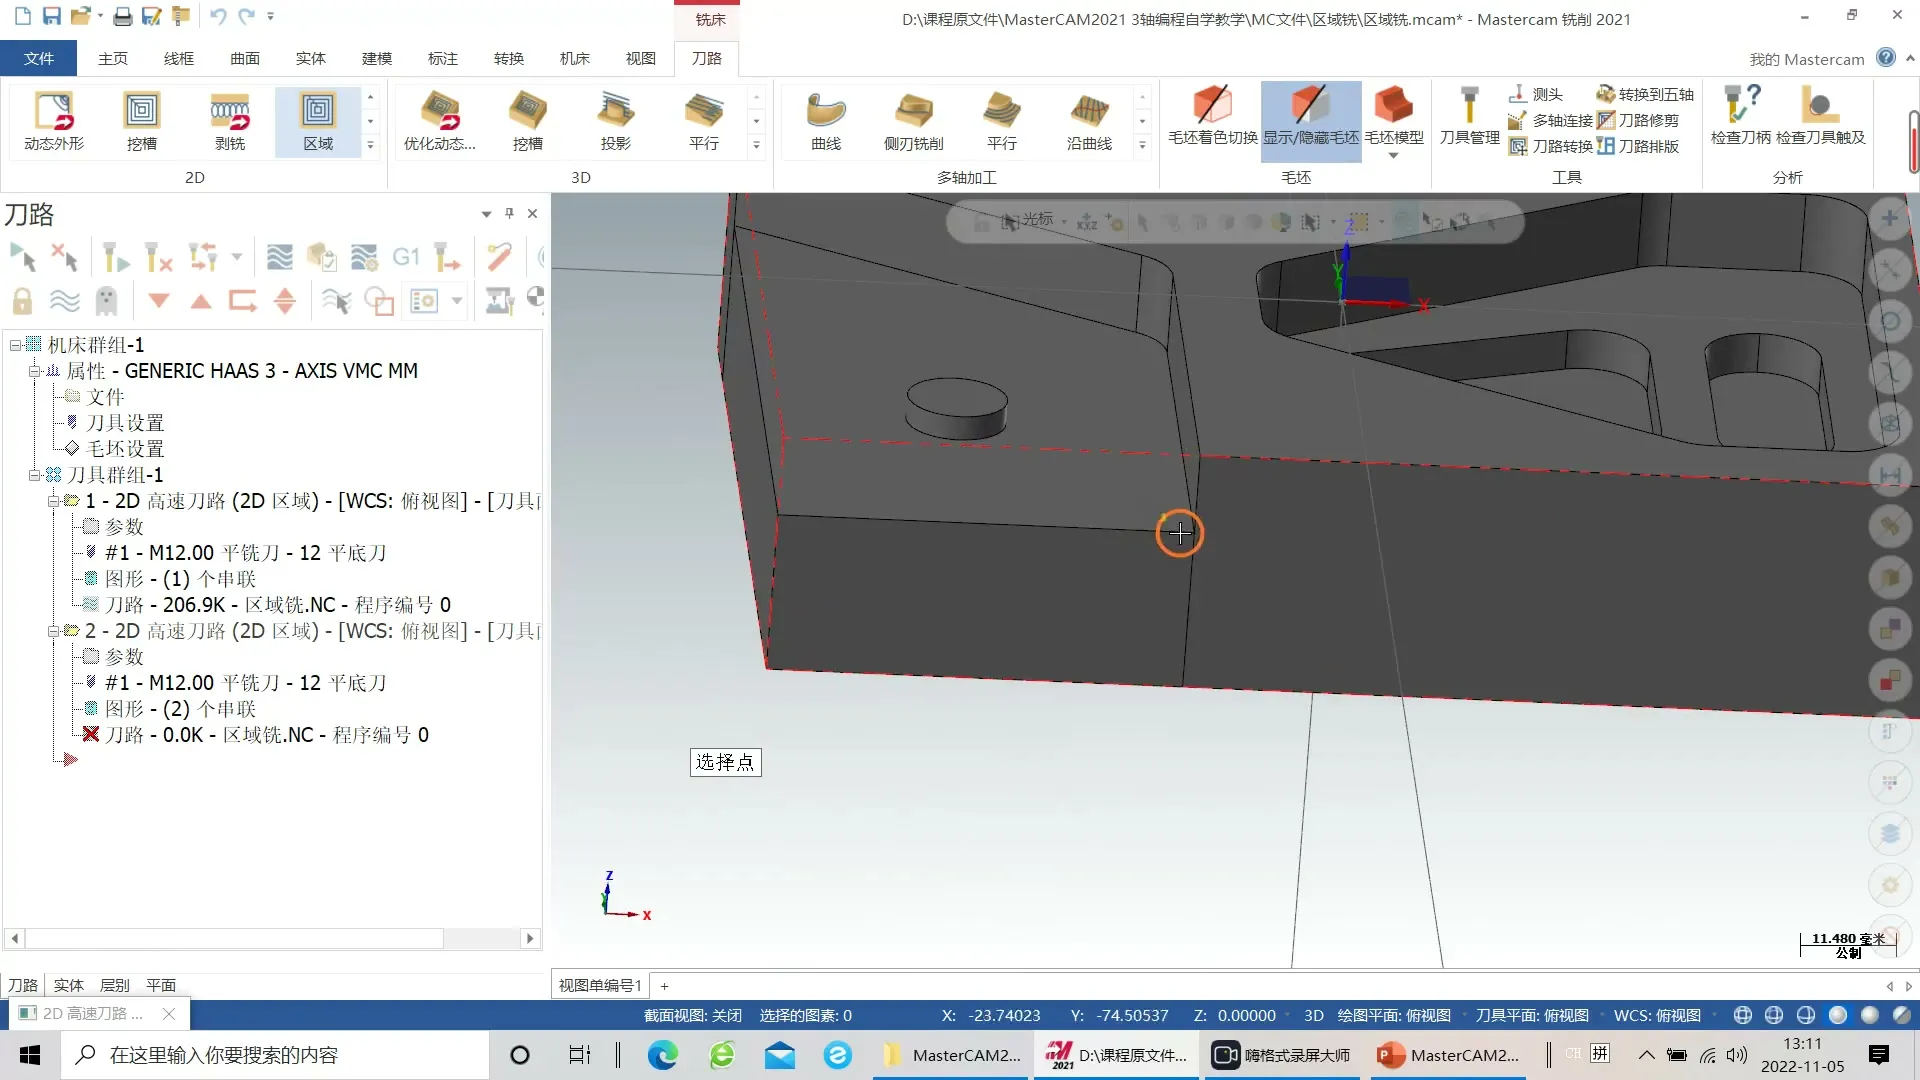
Task: Toggle lock on selected operations
Action: pos(22,301)
